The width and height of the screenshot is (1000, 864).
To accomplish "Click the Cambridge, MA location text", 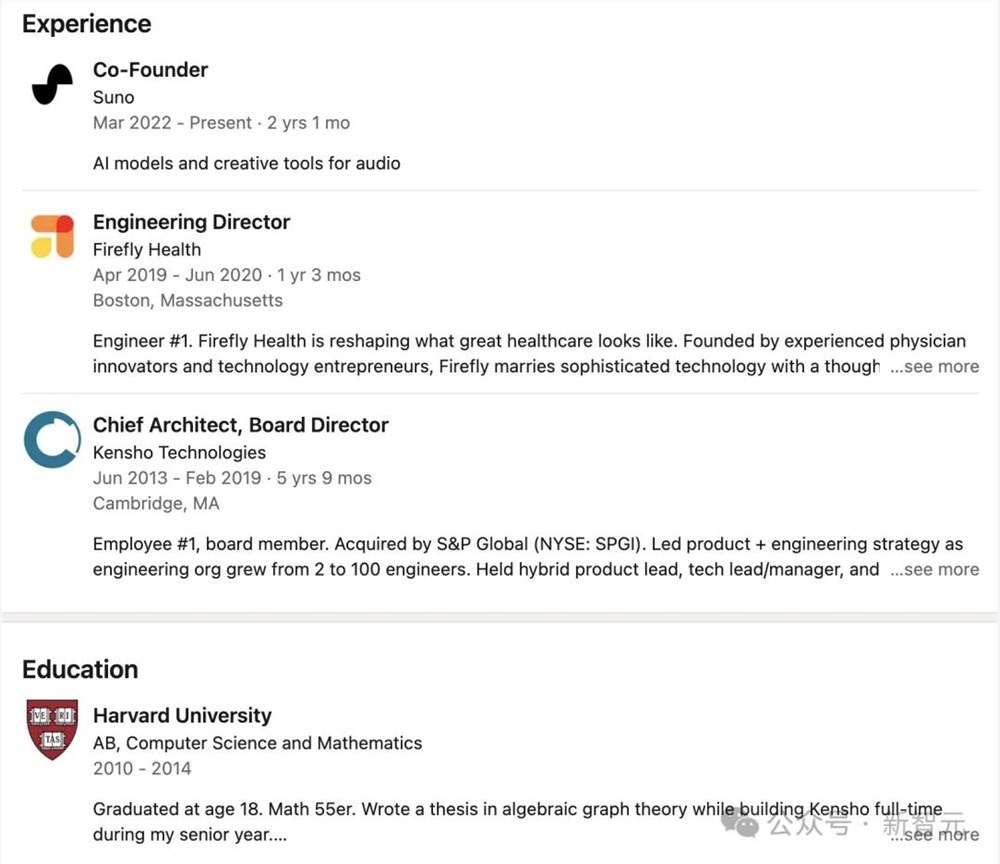I will click(155, 503).
